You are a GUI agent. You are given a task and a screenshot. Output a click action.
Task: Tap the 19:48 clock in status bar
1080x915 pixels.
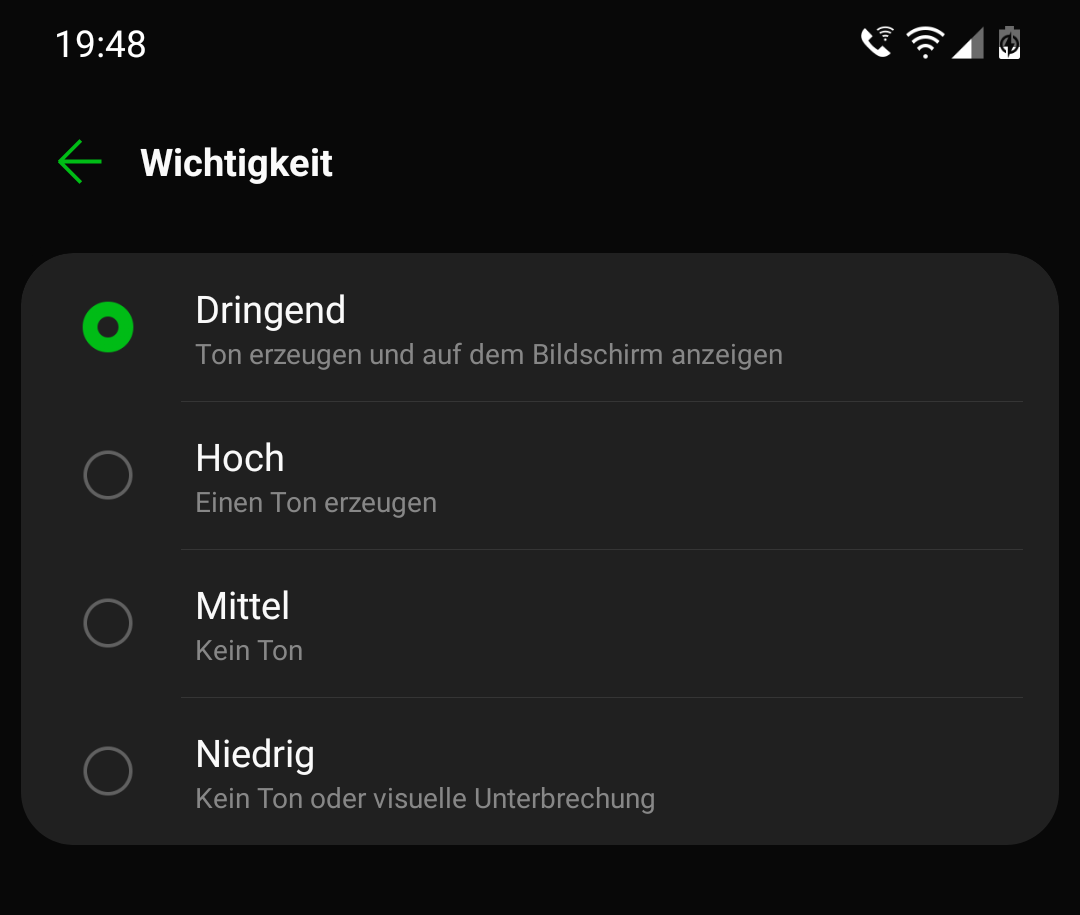click(x=101, y=44)
